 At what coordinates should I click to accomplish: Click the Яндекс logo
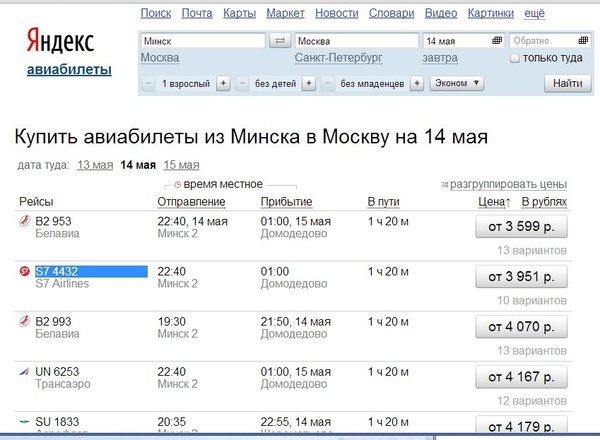click(60, 41)
